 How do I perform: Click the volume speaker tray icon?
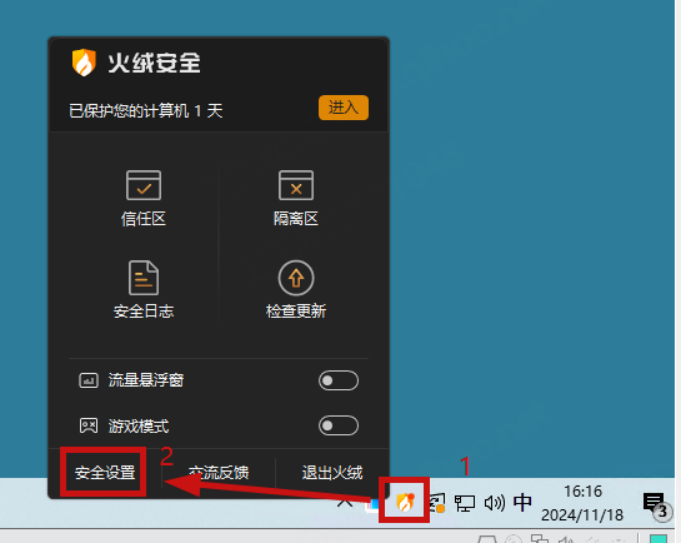[495, 503]
